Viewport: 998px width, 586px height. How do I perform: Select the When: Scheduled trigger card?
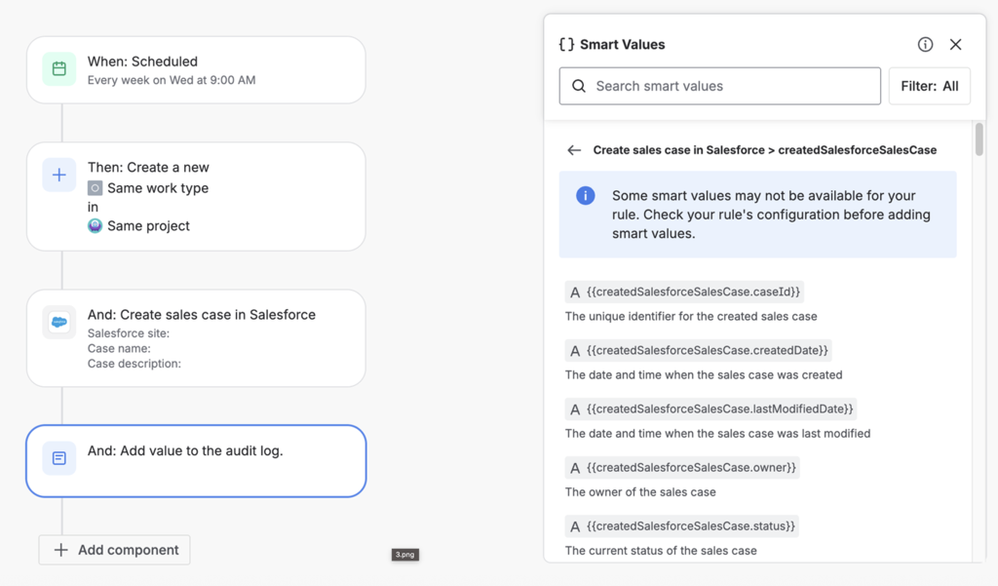[x=196, y=70]
